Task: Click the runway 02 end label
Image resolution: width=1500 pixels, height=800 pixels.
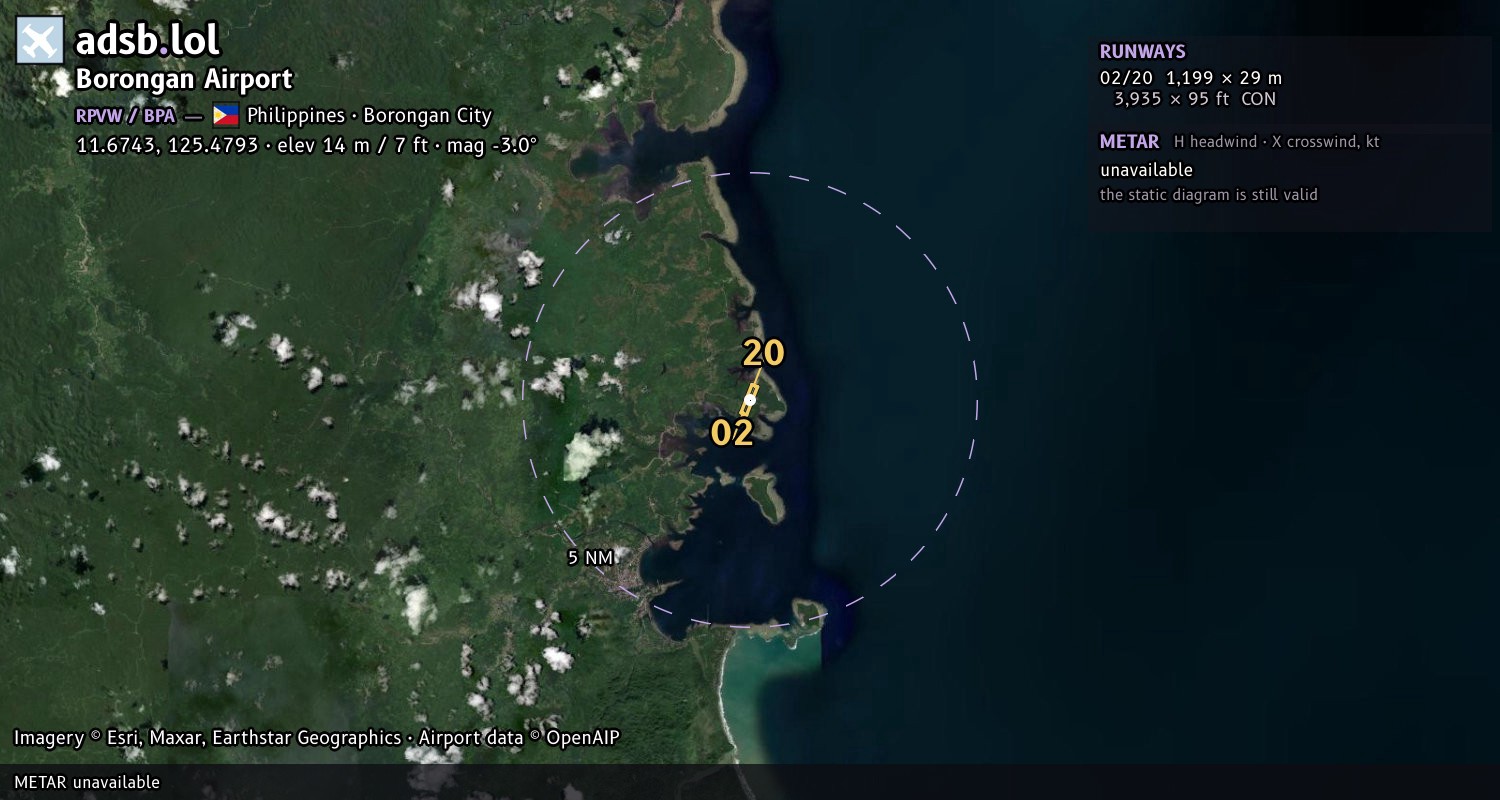Action: tap(731, 433)
